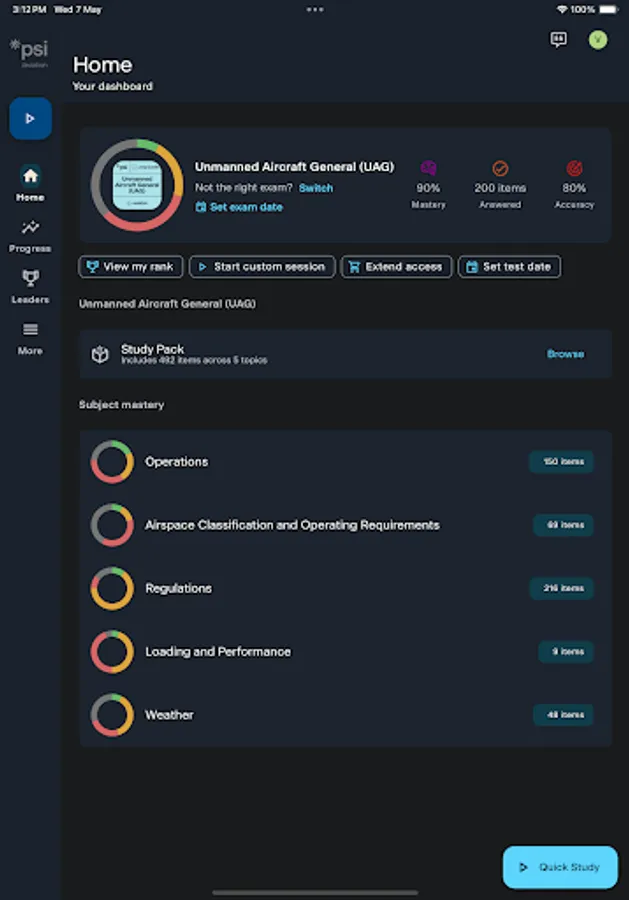The width and height of the screenshot is (629, 900).
Task: Click the items badge for Airspace Classification
Action: coord(563,525)
